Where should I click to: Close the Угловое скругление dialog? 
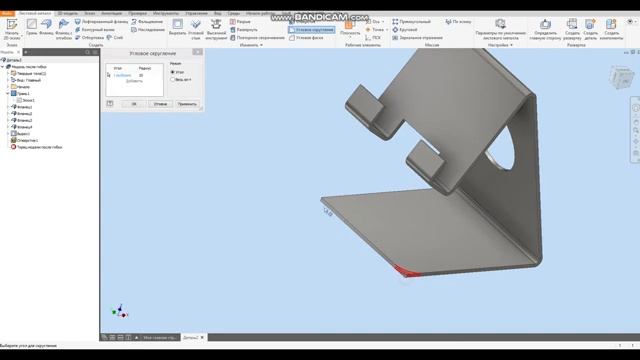coord(197,52)
